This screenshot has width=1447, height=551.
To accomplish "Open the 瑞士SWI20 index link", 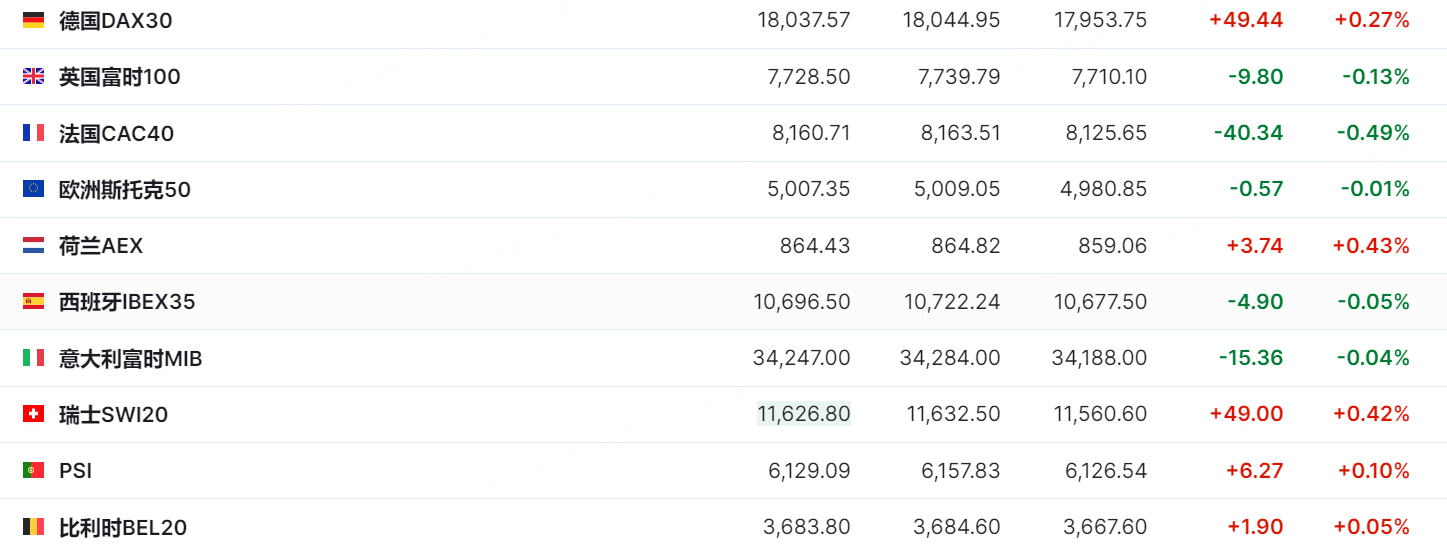I will click(113, 414).
